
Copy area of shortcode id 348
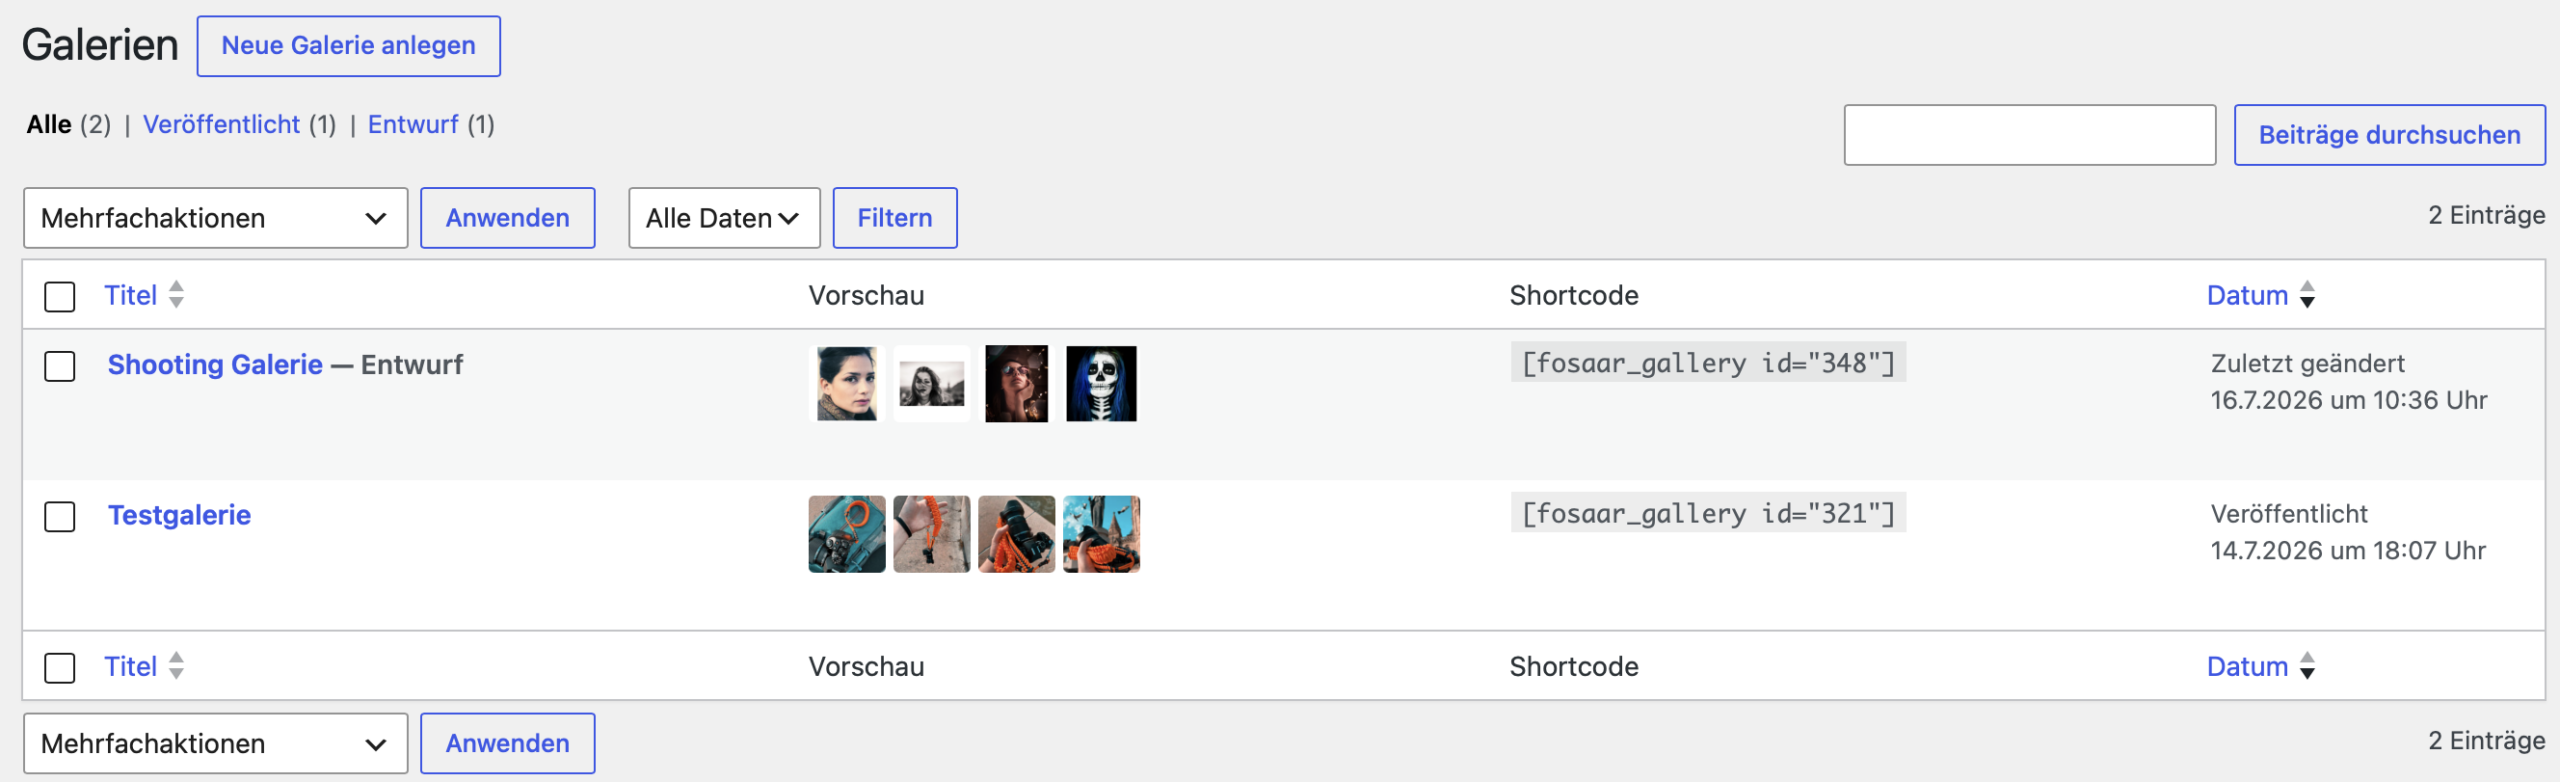tap(1708, 363)
